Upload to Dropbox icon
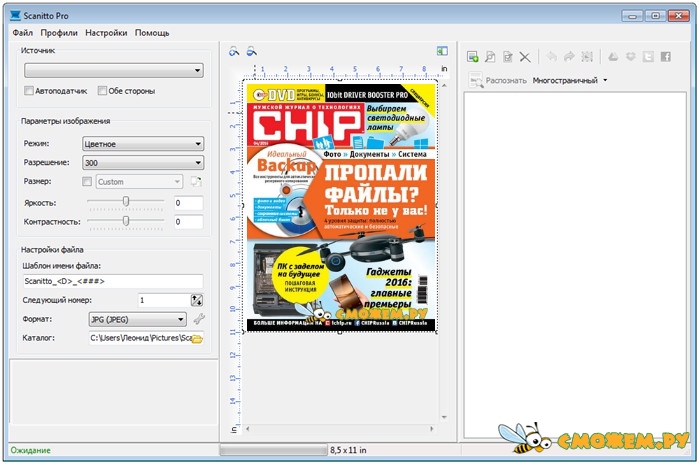Viewport: 700px width, 465px height. point(631,56)
